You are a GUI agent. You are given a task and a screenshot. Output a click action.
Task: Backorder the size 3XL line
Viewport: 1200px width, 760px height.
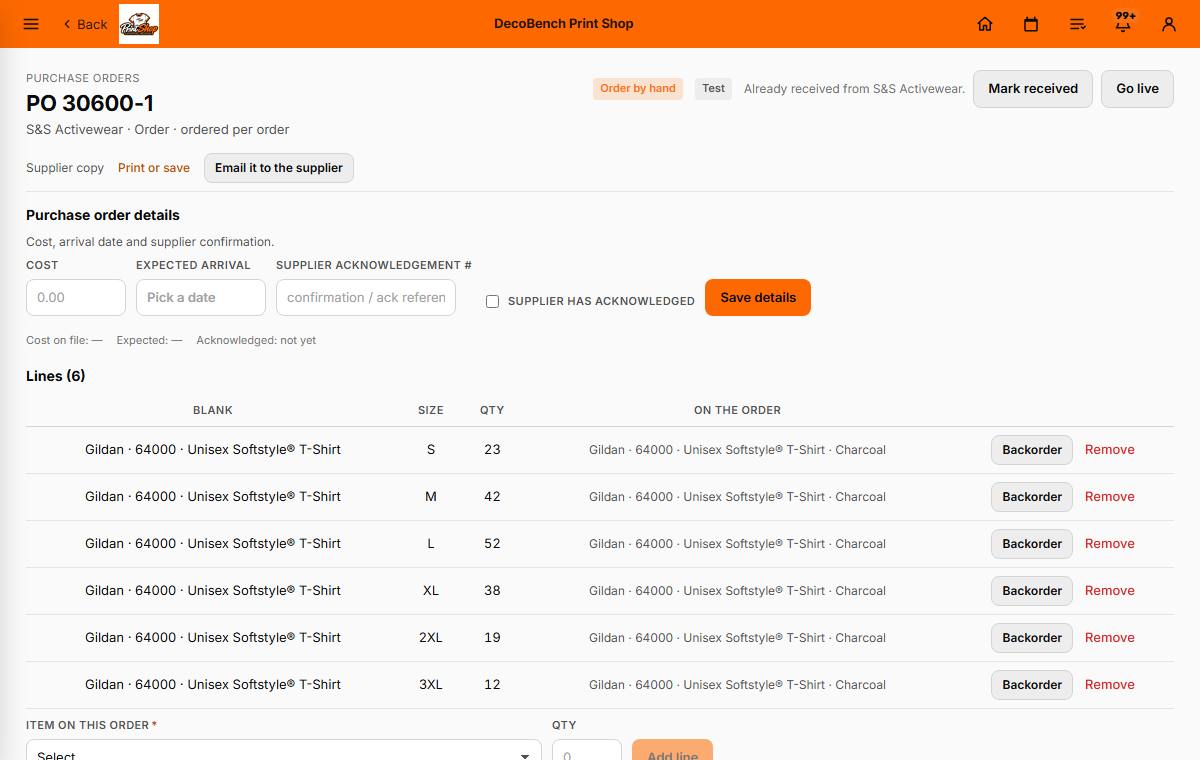click(x=1032, y=685)
